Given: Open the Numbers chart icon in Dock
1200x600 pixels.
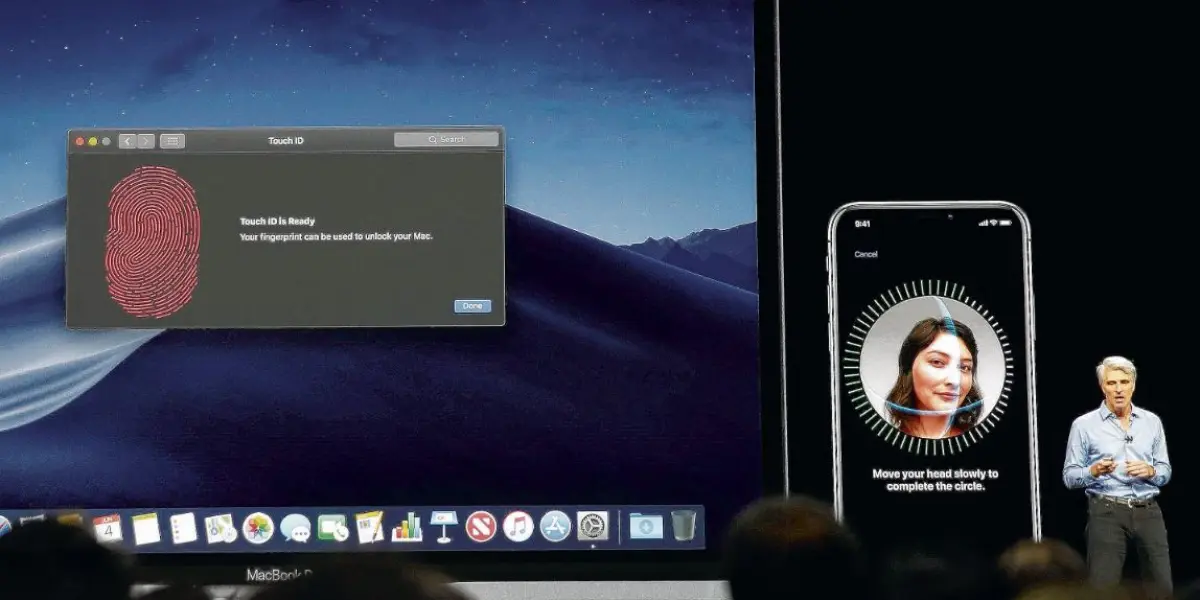Looking at the screenshot, I should (x=407, y=527).
